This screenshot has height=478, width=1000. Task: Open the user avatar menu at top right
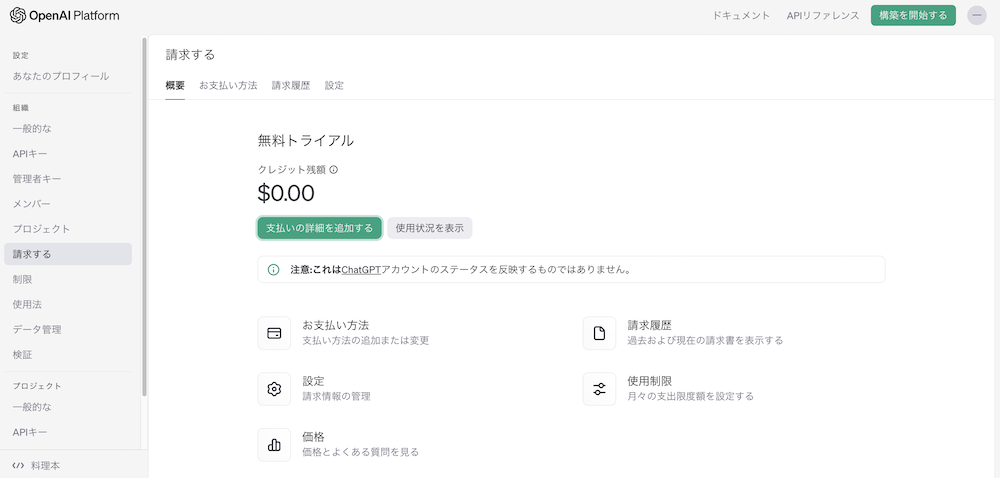[976, 15]
